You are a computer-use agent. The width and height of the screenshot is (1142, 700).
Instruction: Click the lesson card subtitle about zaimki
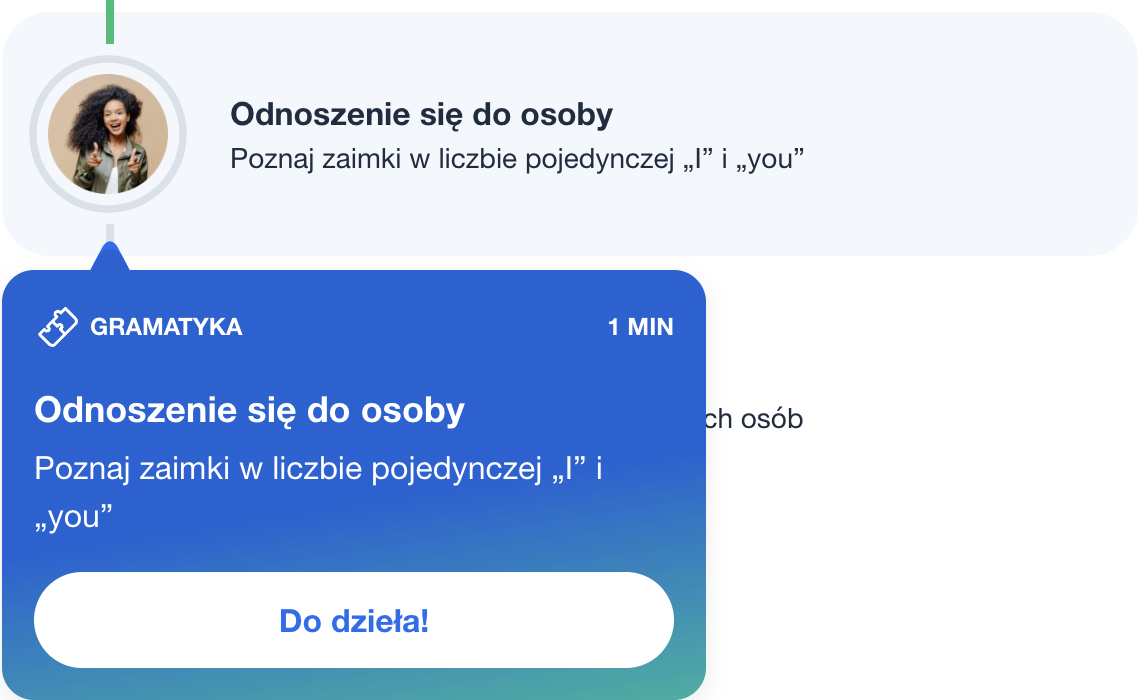(x=517, y=159)
